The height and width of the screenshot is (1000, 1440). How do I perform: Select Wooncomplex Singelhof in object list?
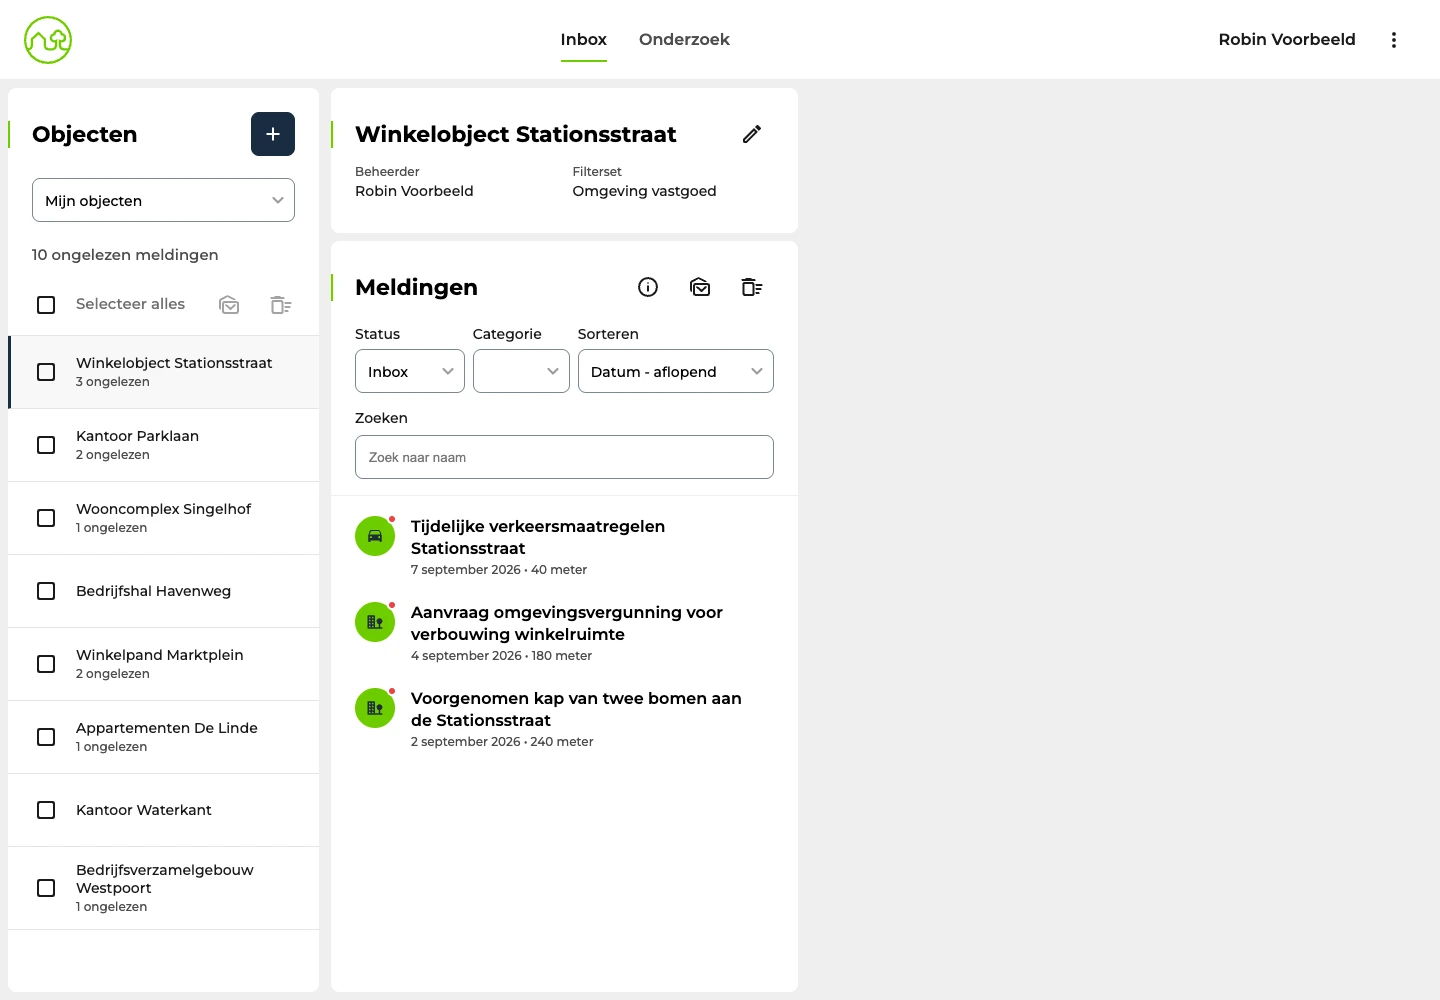pyautogui.click(x=163, y=518)
